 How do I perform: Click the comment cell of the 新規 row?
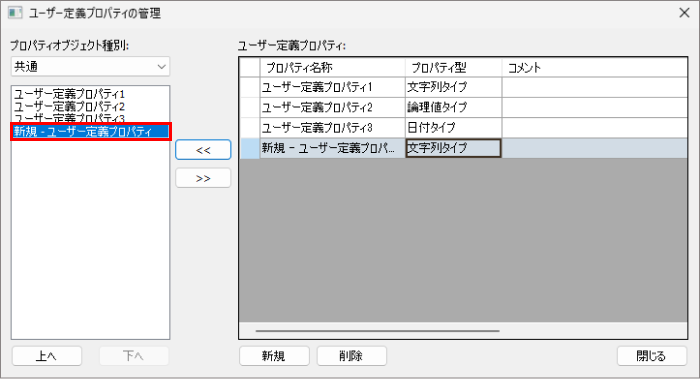click(595, 148)
